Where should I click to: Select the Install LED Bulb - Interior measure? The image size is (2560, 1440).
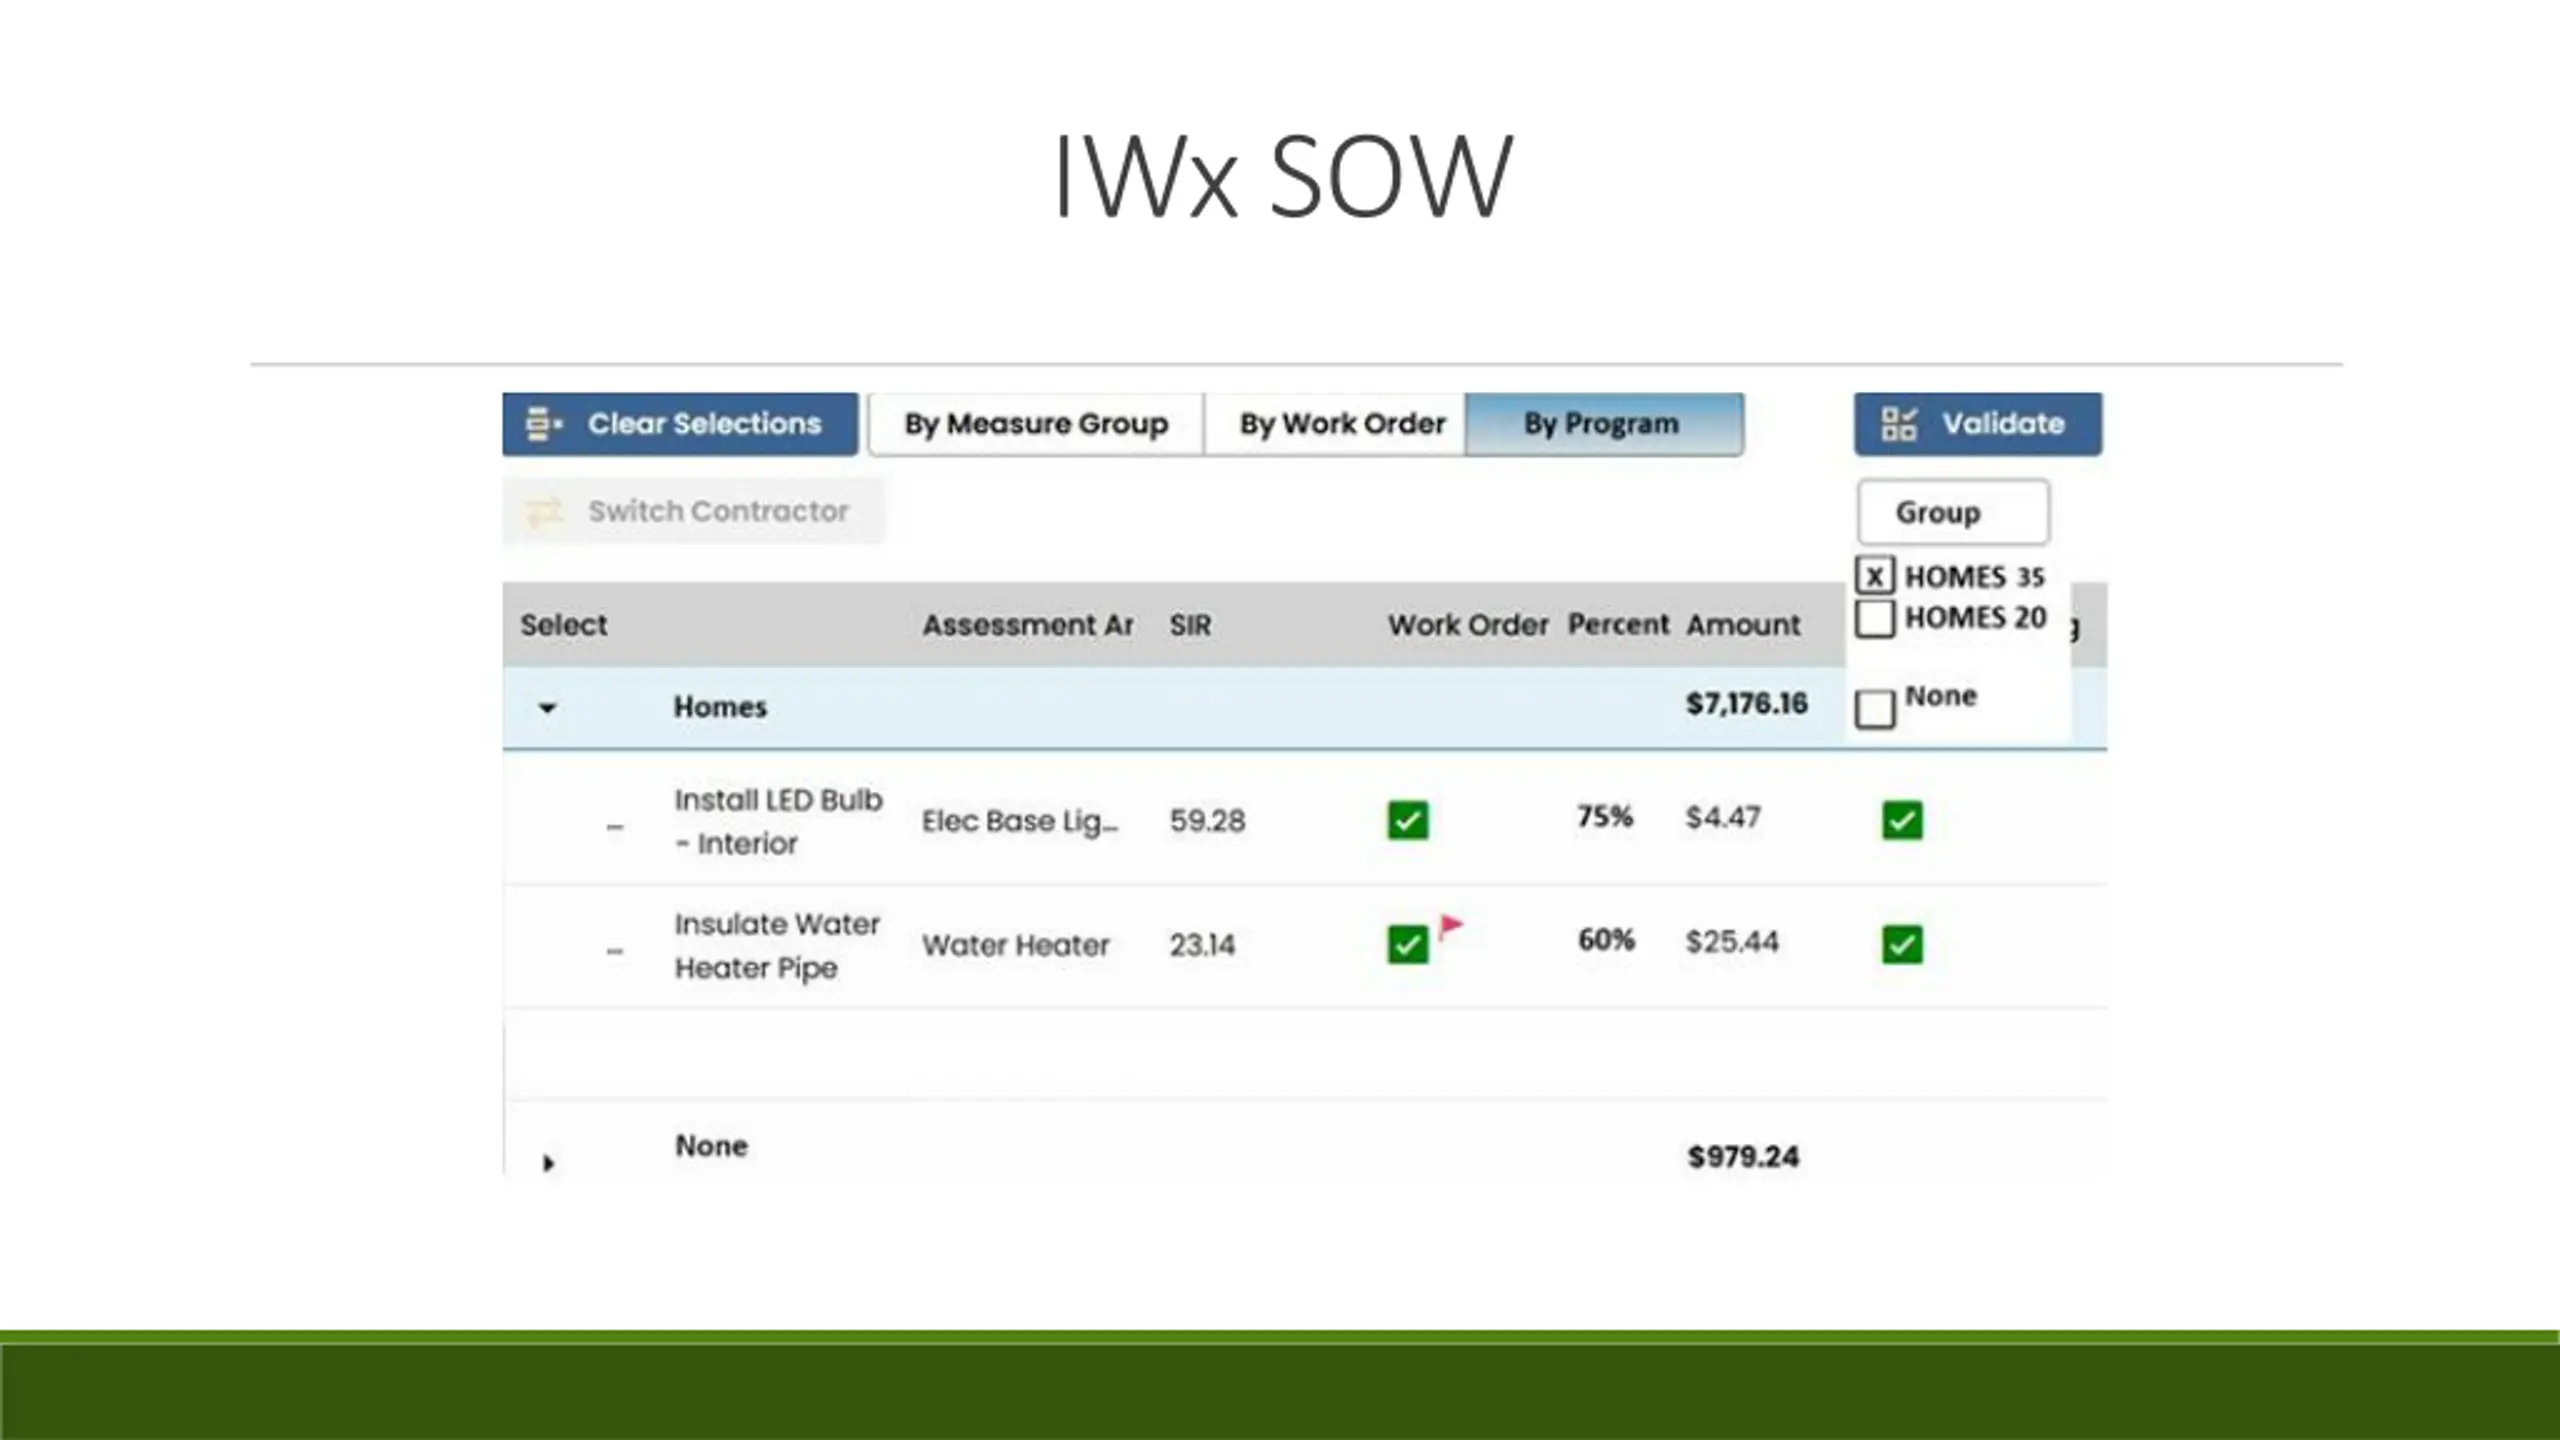pos(778,821)
